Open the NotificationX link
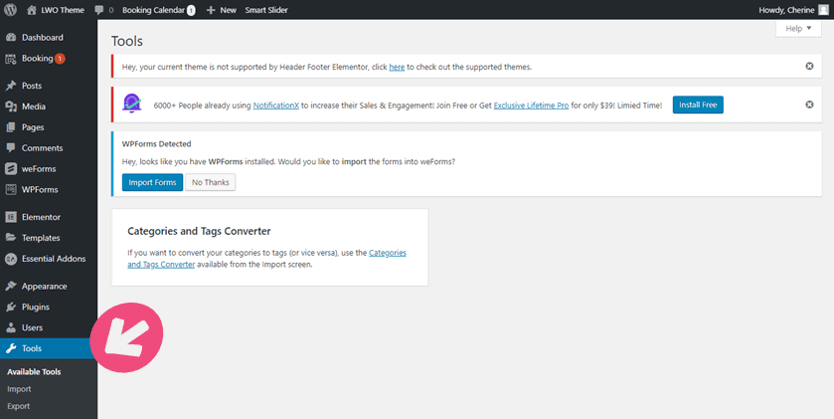834x419 pixels. tap(276, 105)
